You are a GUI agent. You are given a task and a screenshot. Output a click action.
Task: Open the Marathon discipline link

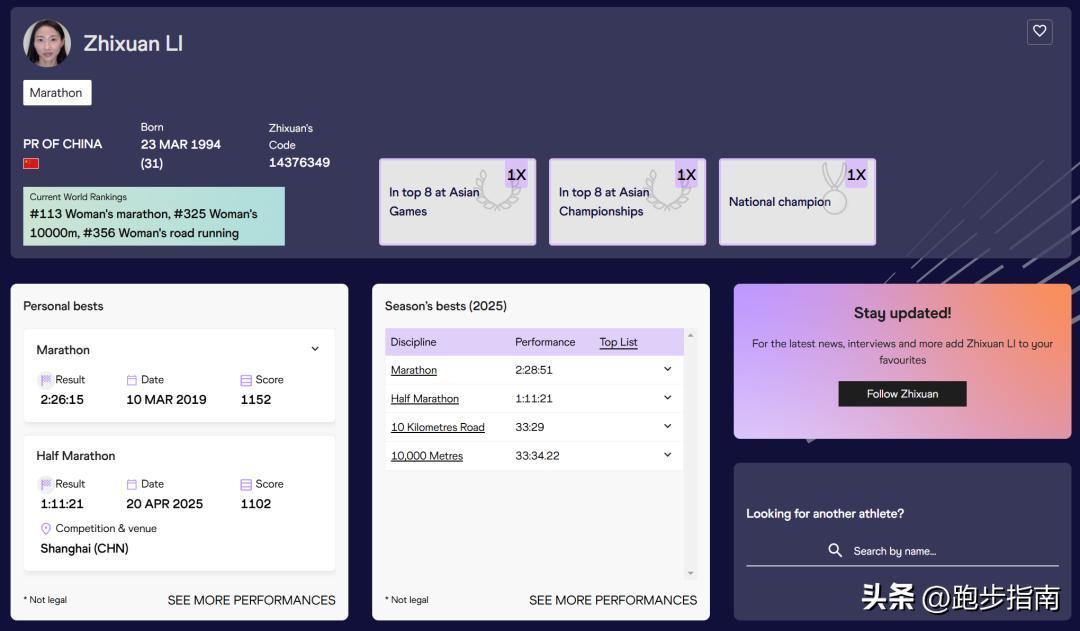click(414, 370)
